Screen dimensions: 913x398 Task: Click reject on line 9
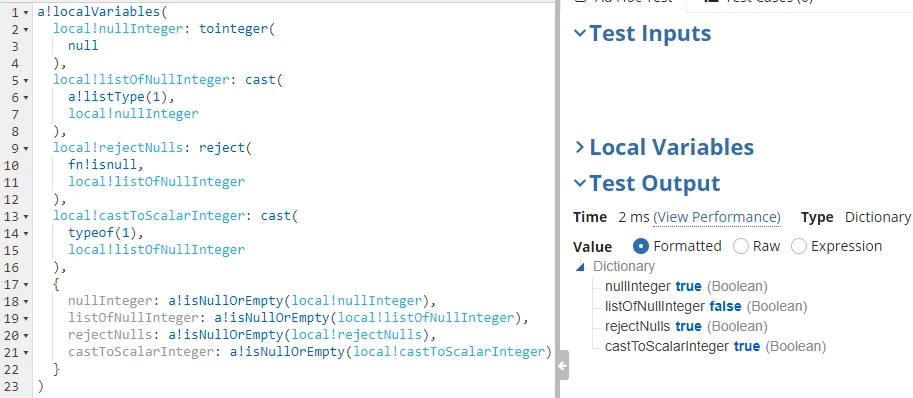(222, 148)
